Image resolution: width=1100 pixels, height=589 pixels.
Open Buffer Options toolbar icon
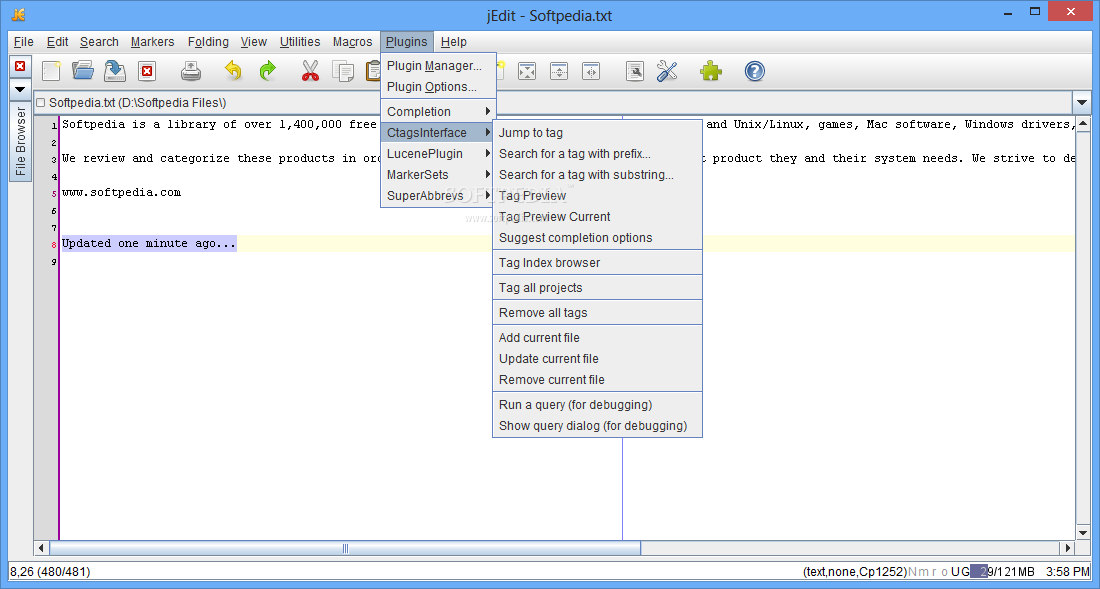(635, 71)
